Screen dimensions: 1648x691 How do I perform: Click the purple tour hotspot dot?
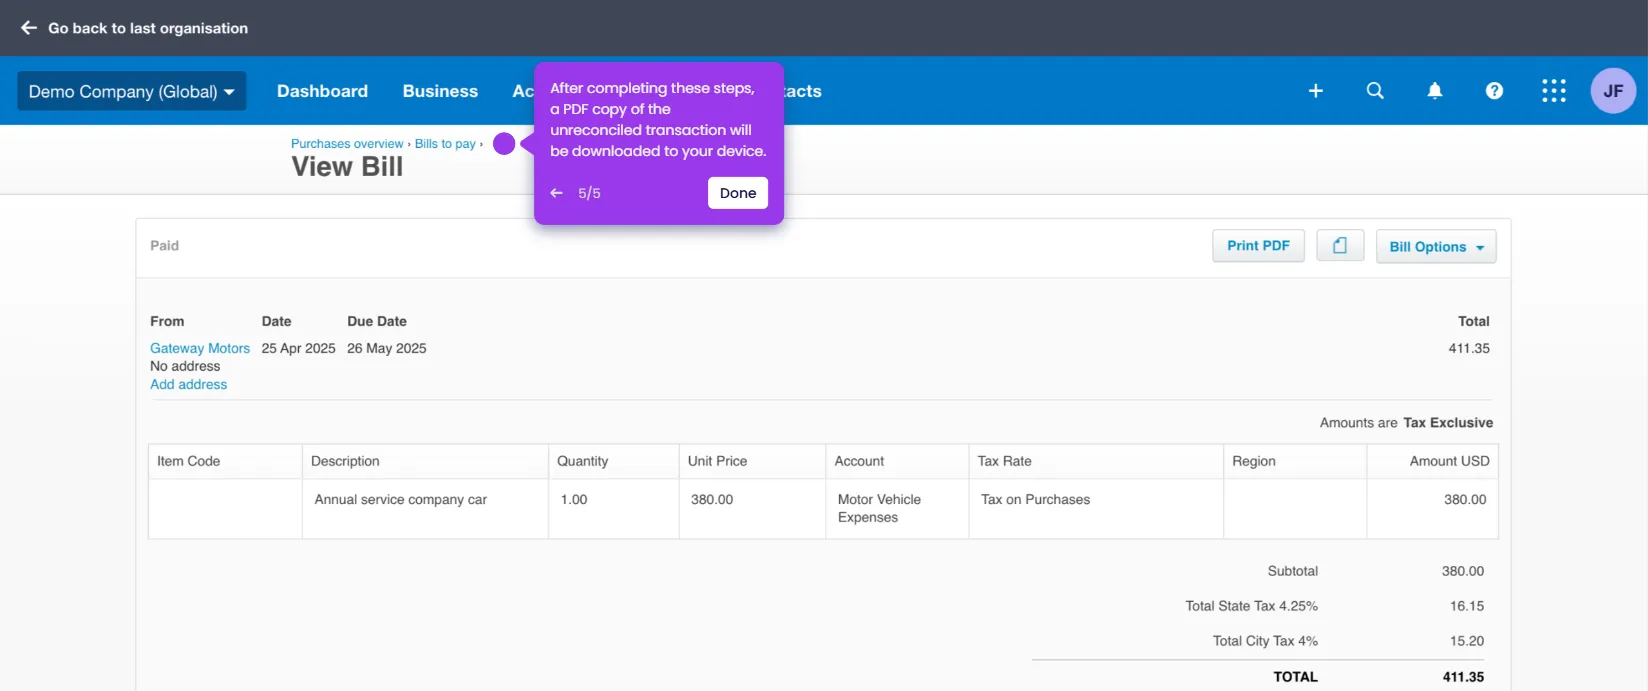tap(504, 144)
